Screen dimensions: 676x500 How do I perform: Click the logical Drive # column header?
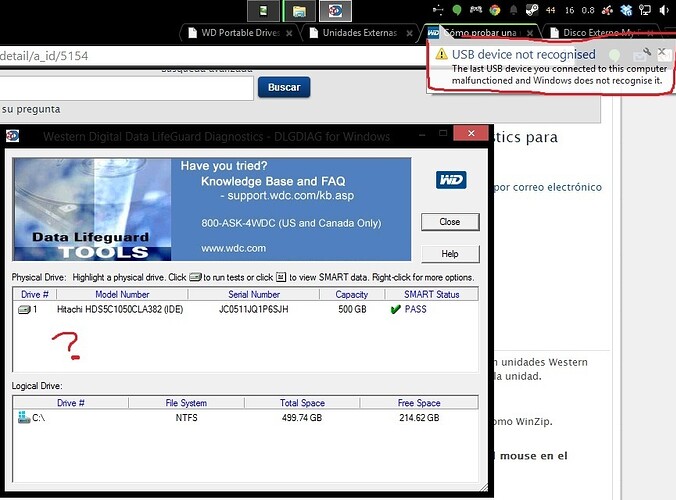[x=71, y=403]
